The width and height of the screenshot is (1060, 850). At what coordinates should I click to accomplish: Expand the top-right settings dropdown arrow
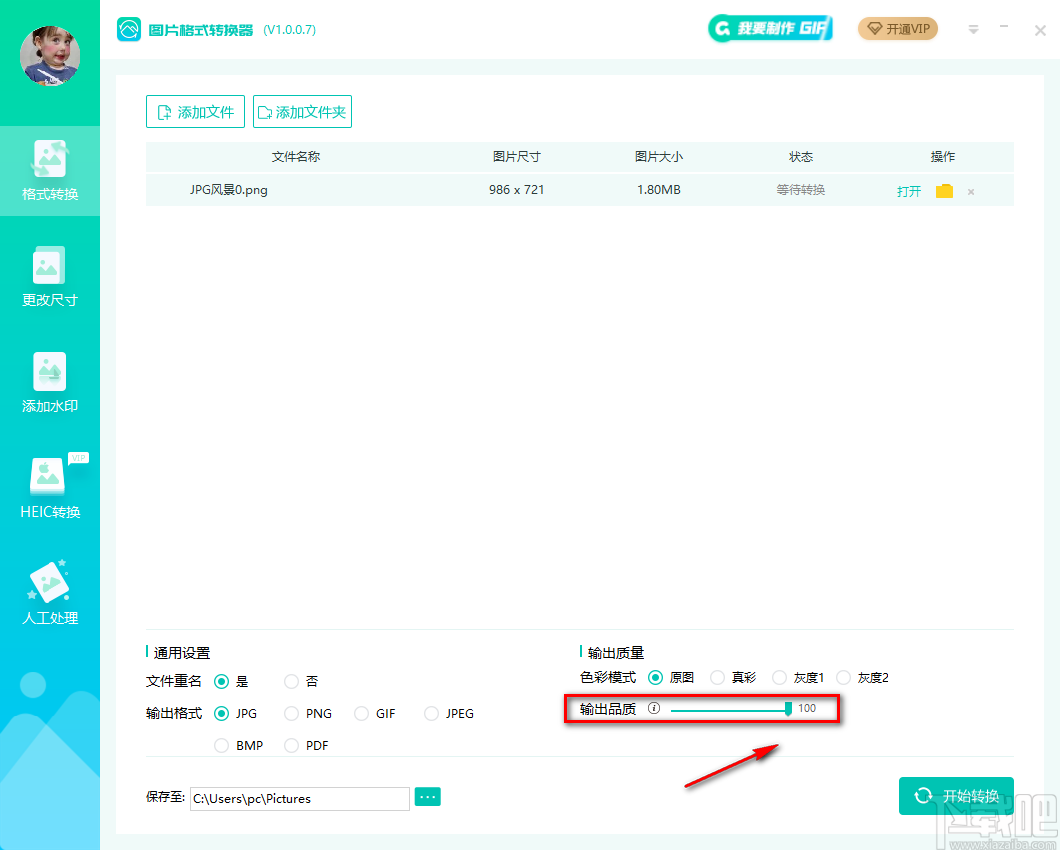coord(973,29)
